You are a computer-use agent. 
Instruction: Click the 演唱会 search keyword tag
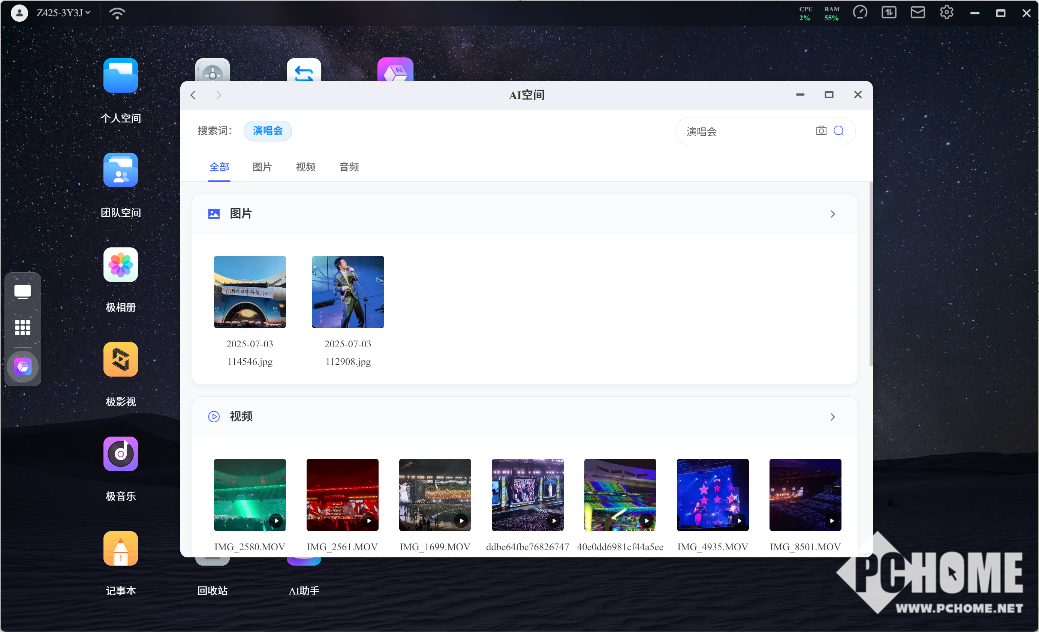[268, 131]
